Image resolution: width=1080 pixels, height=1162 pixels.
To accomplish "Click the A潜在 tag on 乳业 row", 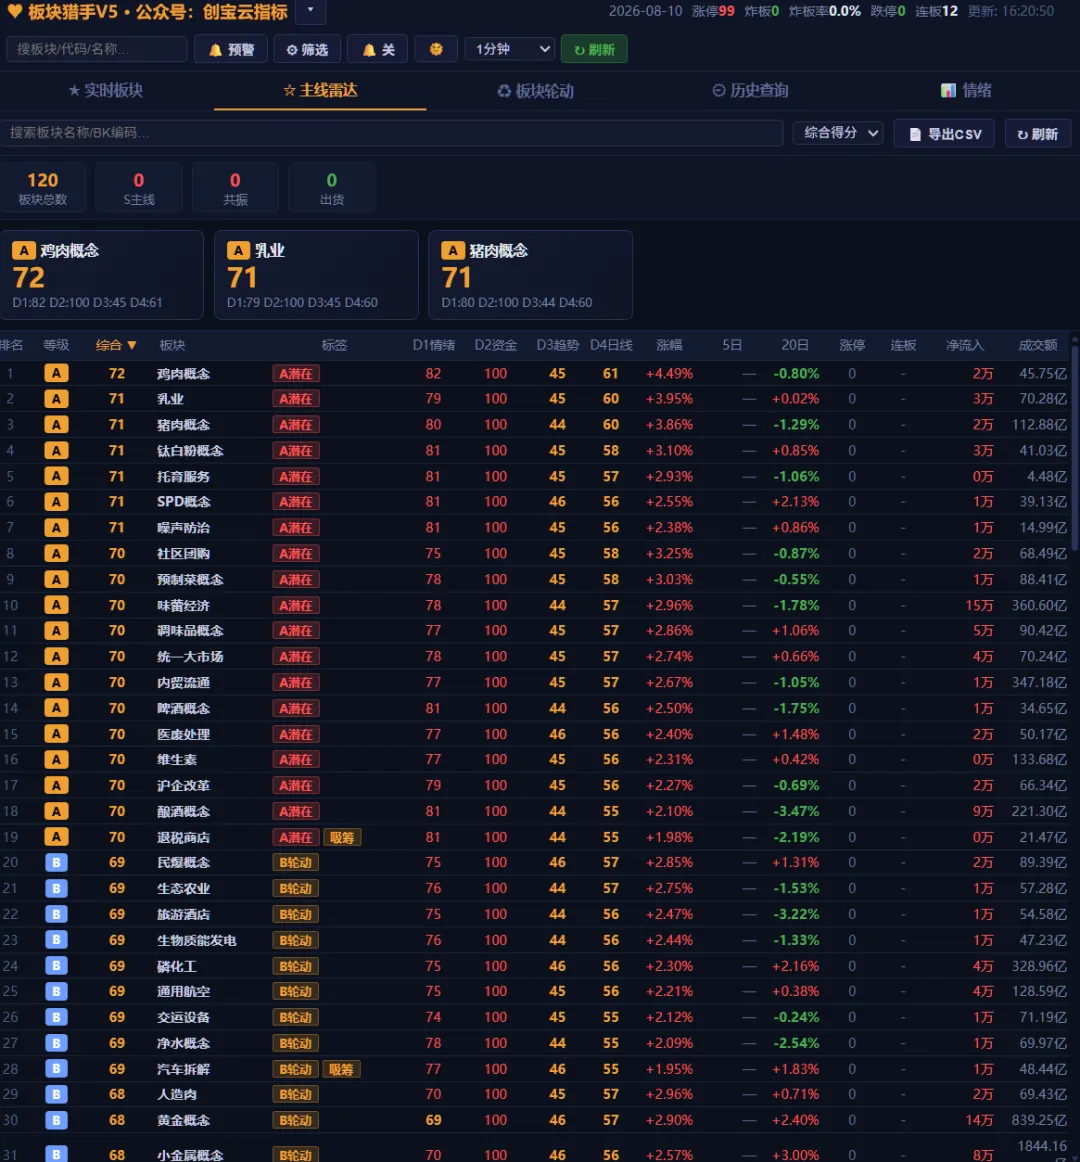I will point(296,399).
